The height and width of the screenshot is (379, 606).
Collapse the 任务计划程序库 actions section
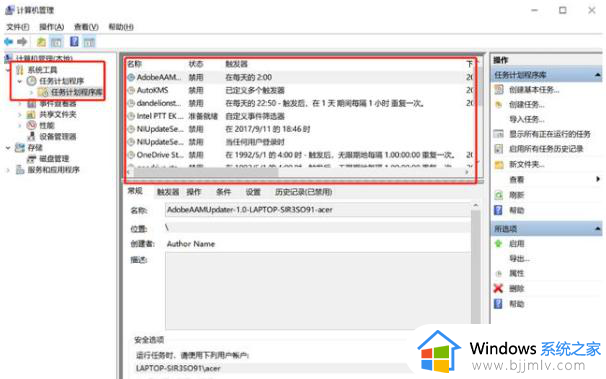point(597,75)
